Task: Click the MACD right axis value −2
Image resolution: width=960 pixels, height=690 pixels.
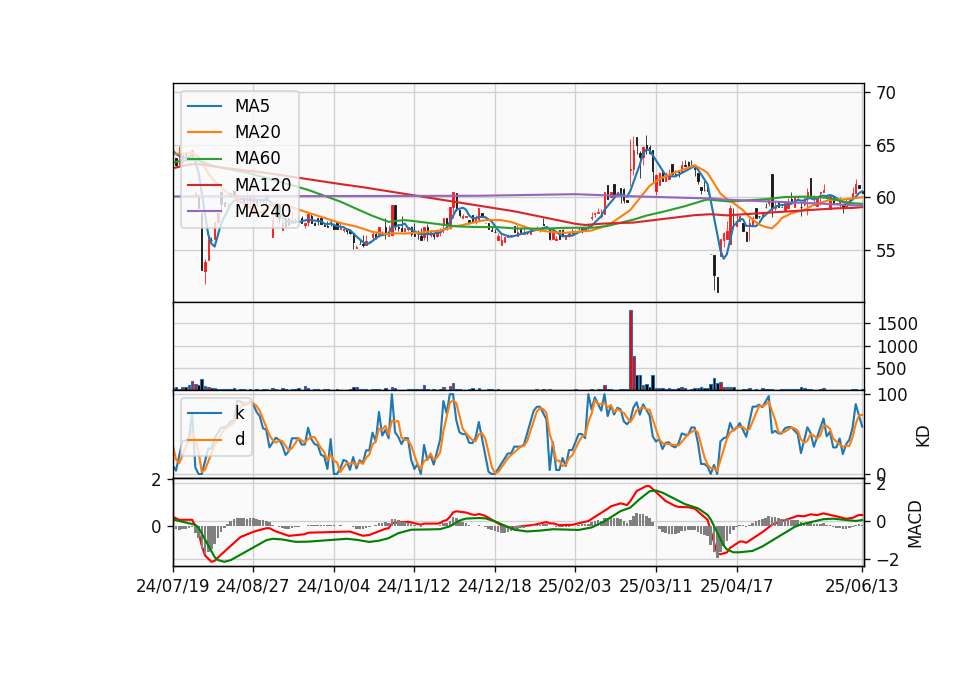Action: (x=886, y=560)
